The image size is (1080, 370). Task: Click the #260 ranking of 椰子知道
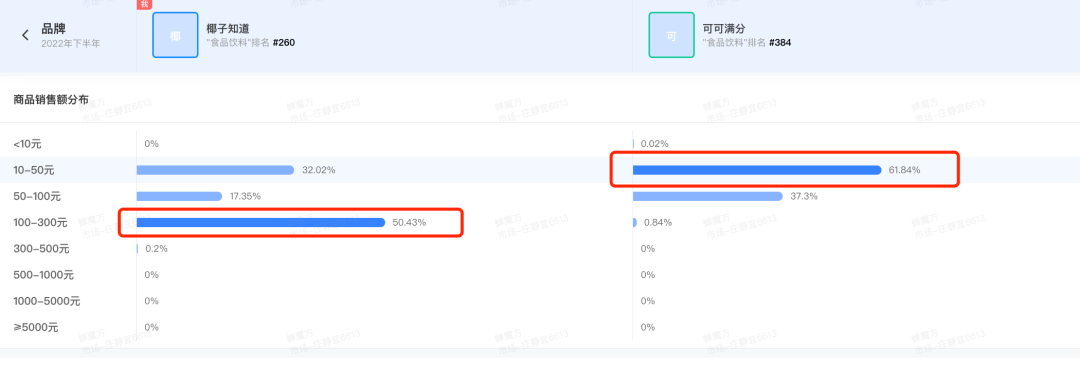[x=284, y=43]
